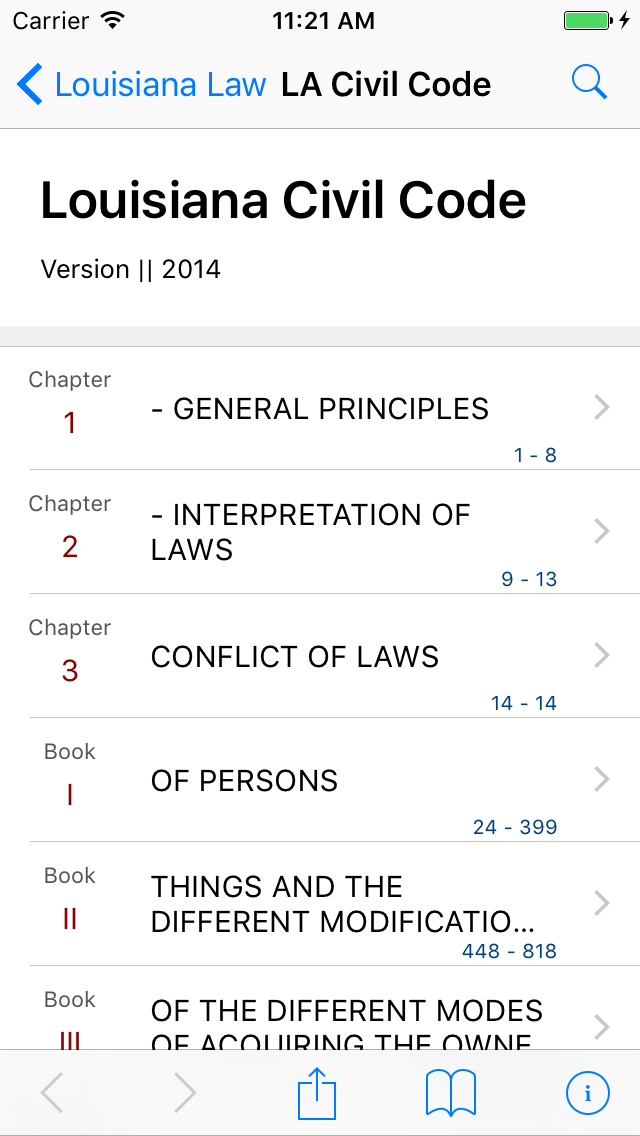Tap the back chevron icon in header
The image size is (640, 1136).
tap(30, 85)
